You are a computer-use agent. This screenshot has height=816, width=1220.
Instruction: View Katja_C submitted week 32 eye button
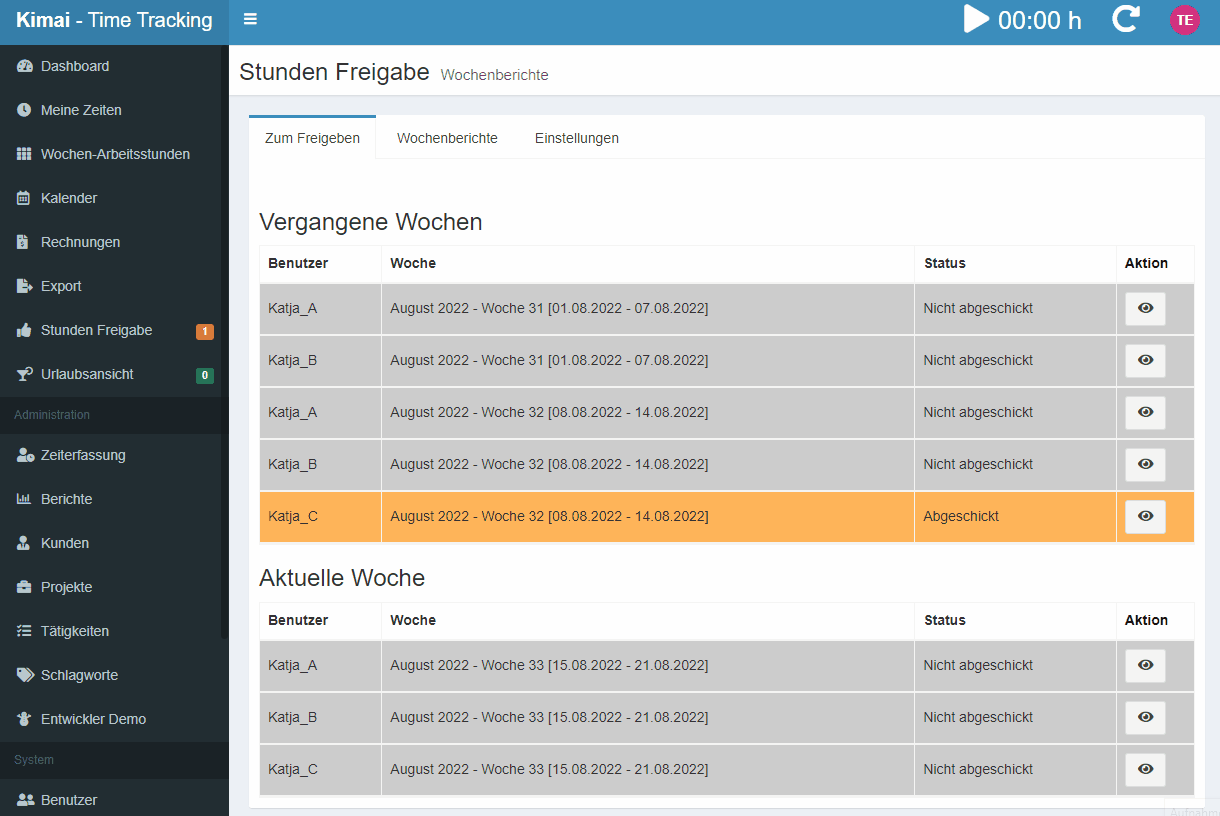point(1145,517)
